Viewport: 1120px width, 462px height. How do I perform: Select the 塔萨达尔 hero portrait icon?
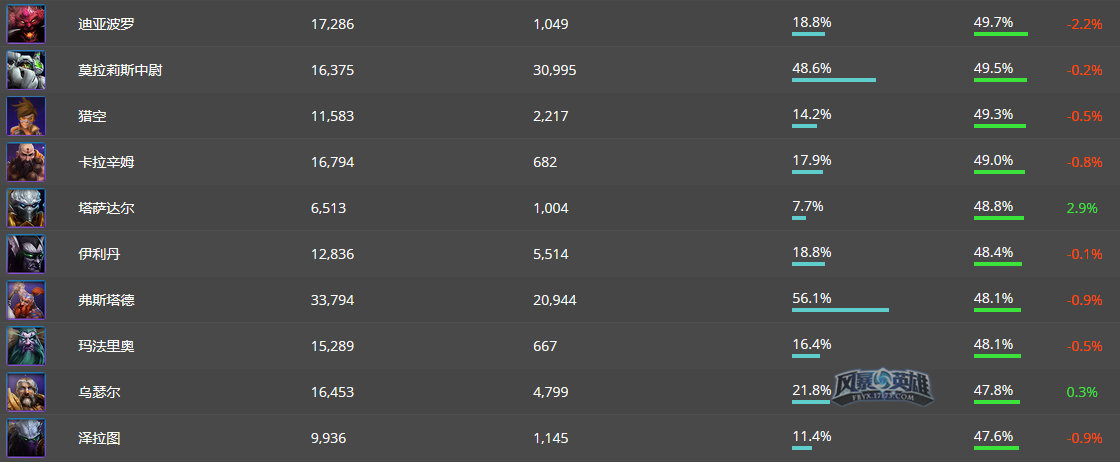tap(26, 208)
